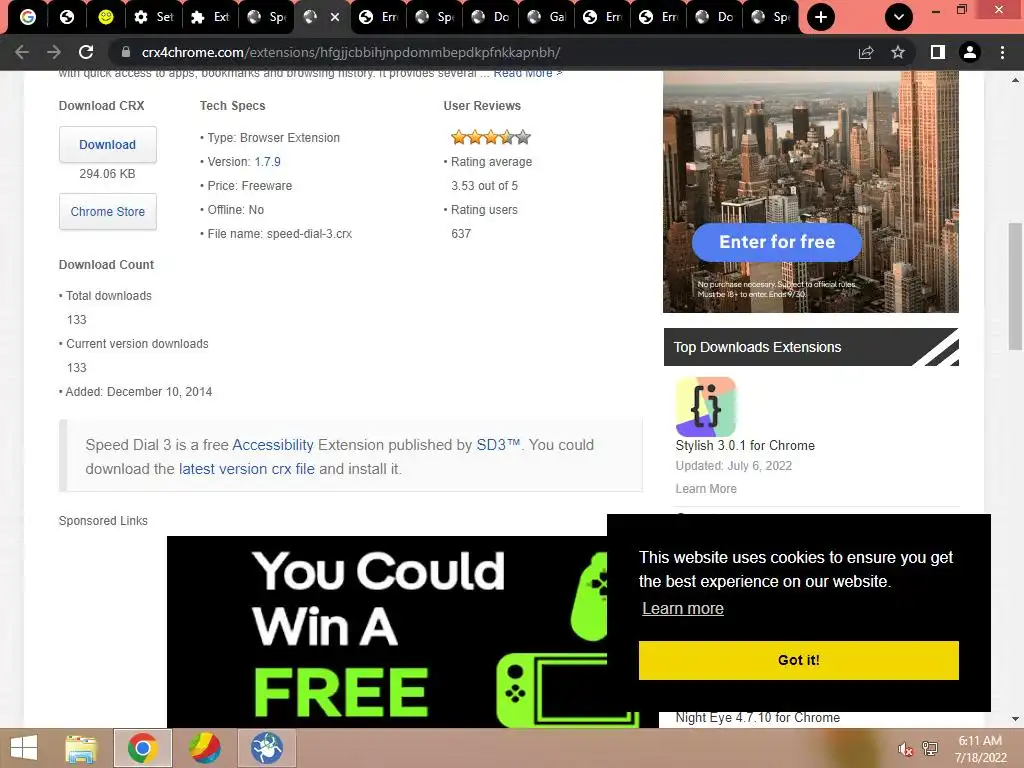This screenshot has height=768, width=1024.
Task: Share this page icon in address bar
Action: [x=866, y=52]
